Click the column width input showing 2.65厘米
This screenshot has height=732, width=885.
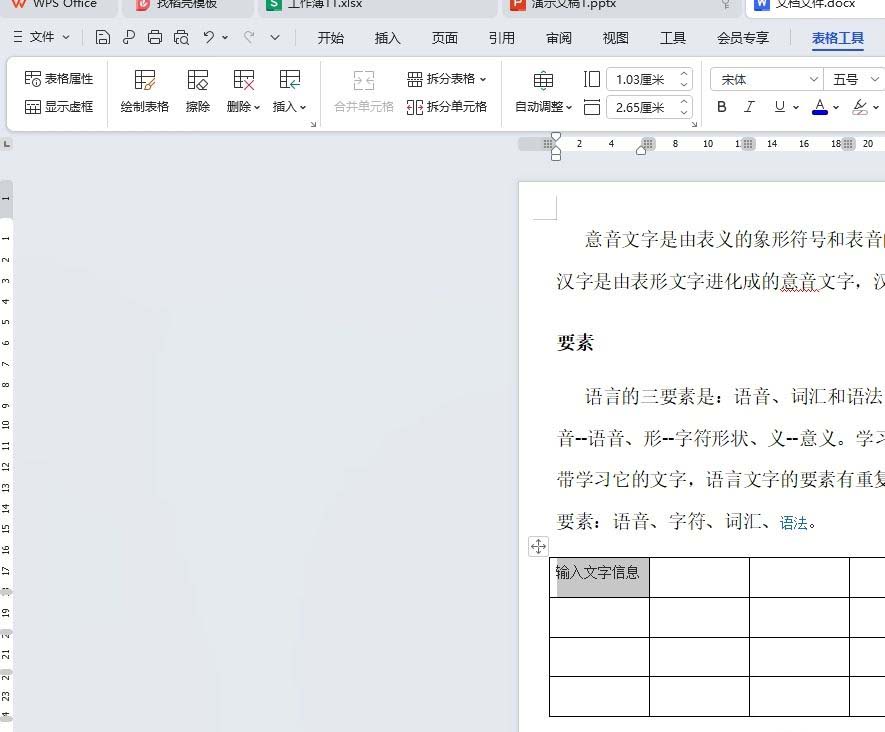click(641, 107)
